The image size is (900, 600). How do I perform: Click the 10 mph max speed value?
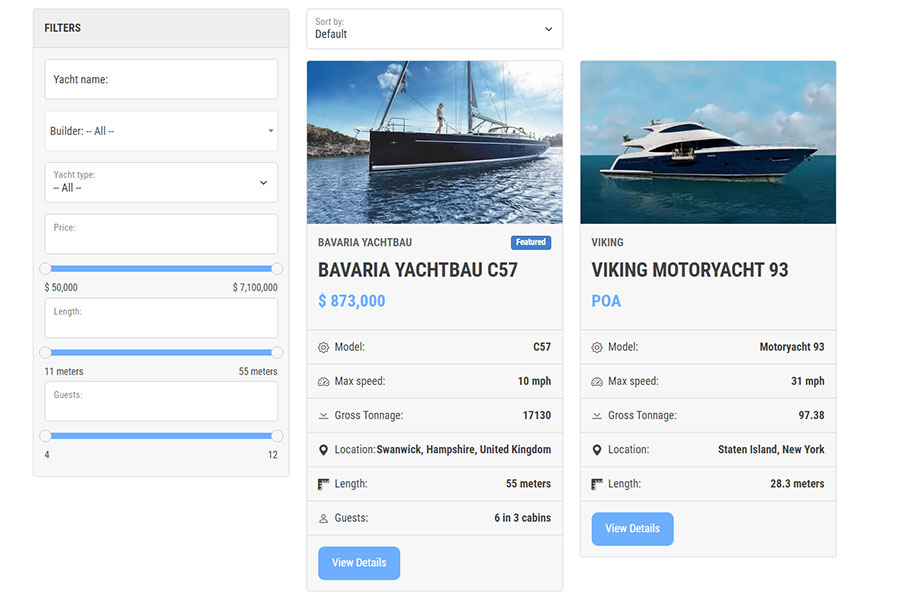(534, 381)
